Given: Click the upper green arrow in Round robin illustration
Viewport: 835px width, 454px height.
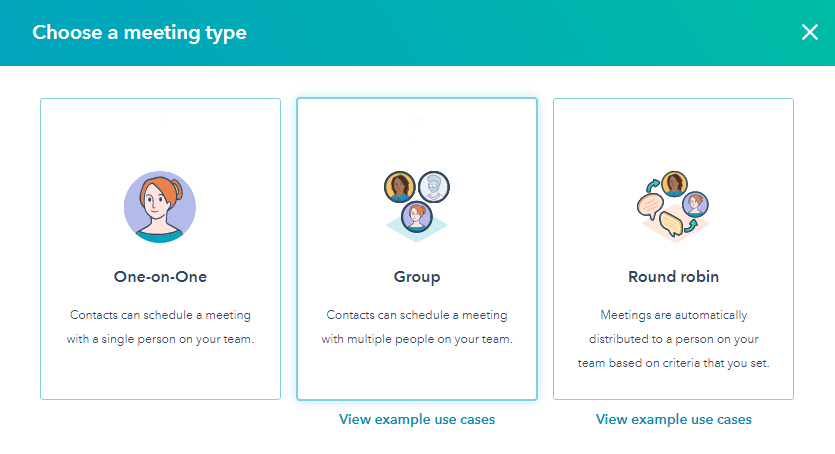Looking at the screenshot, I should pyautogui.click(x=652, y=185).
